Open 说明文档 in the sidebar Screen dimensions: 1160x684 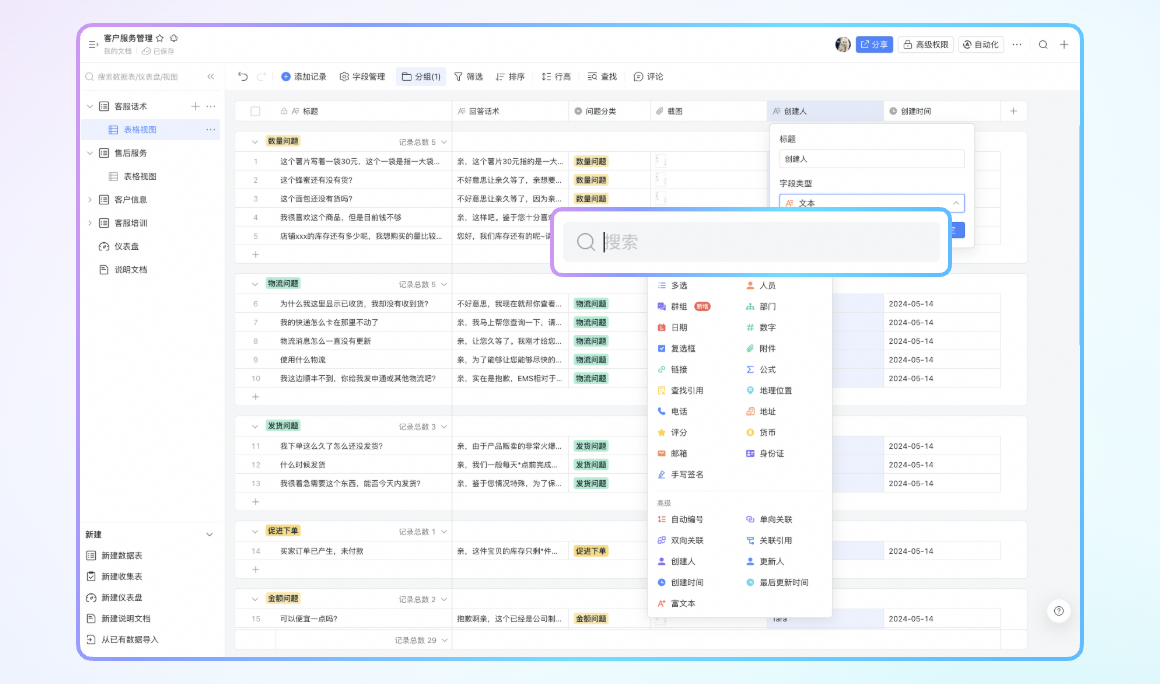pos(124,270)
